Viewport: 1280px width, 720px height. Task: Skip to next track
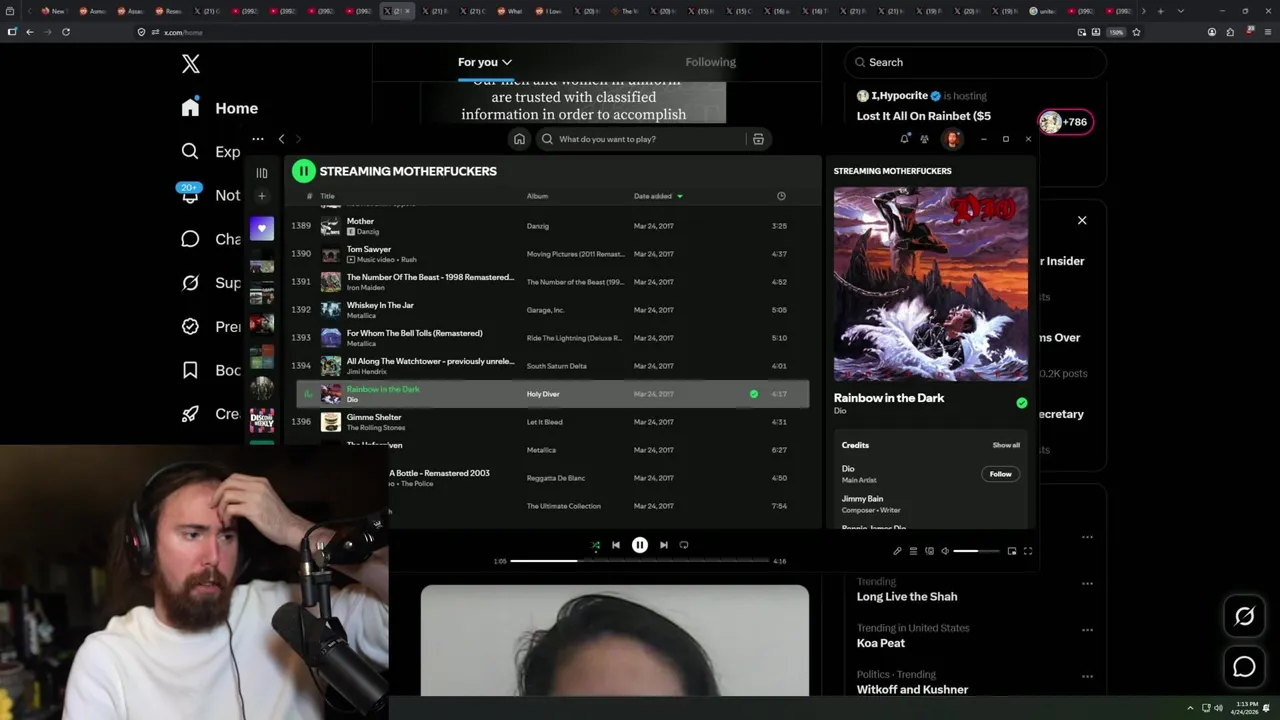[x=664, y=545]
